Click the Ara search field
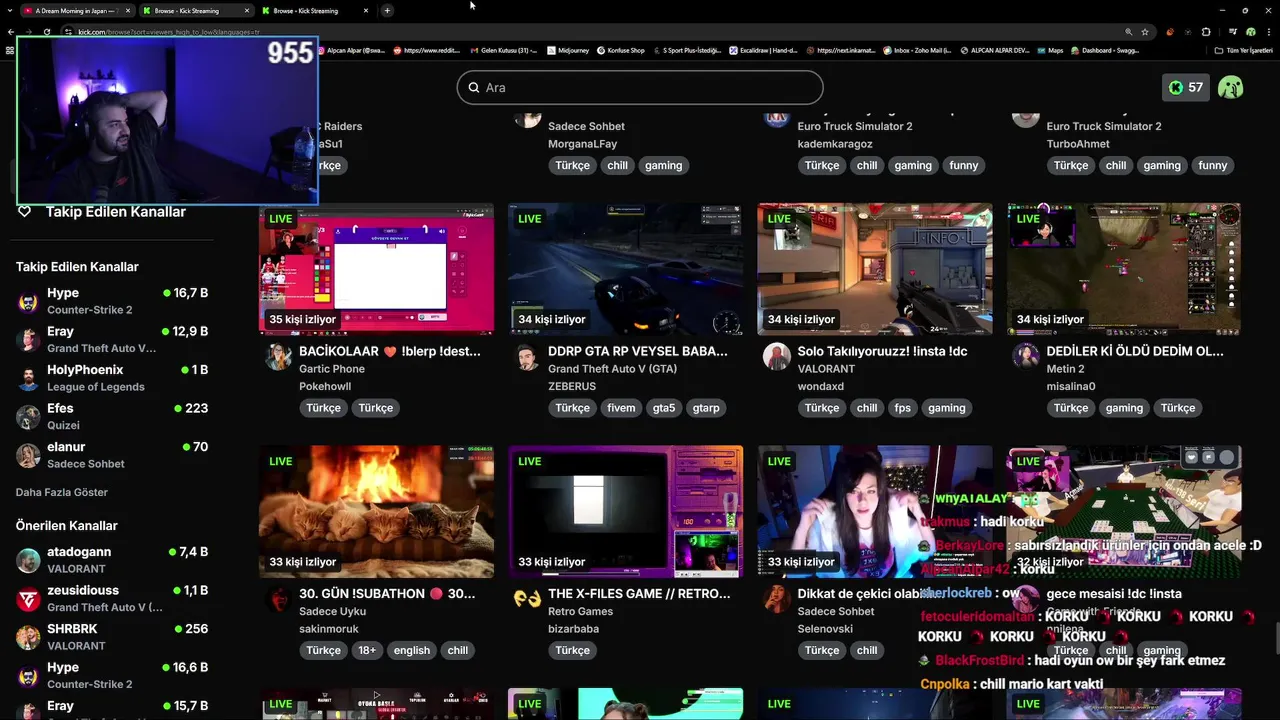 click(640, 88)
